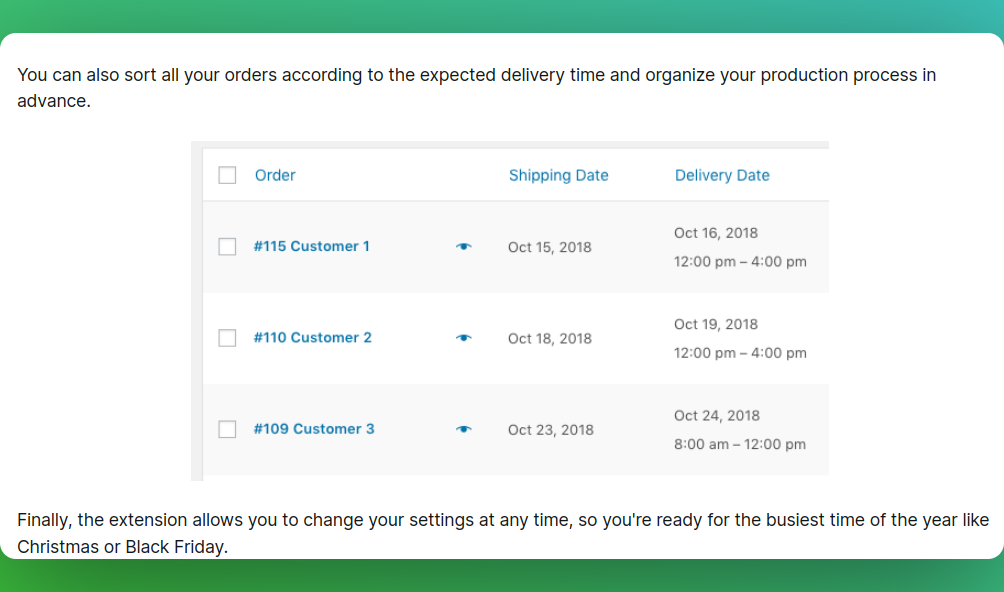This screenshot has height=592, width=1004.
Task: Click the Oct 15, 2018 shipping date
Action: (549, 247)
